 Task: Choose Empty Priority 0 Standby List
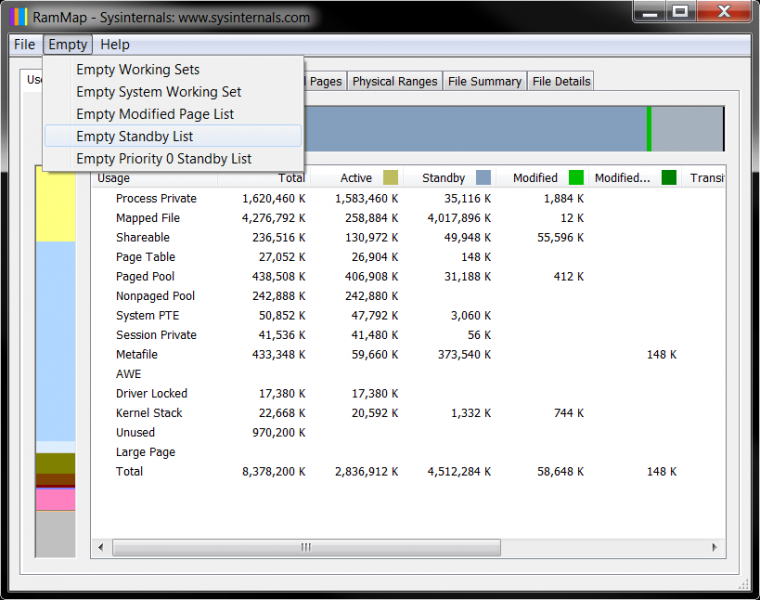(173, 158)
